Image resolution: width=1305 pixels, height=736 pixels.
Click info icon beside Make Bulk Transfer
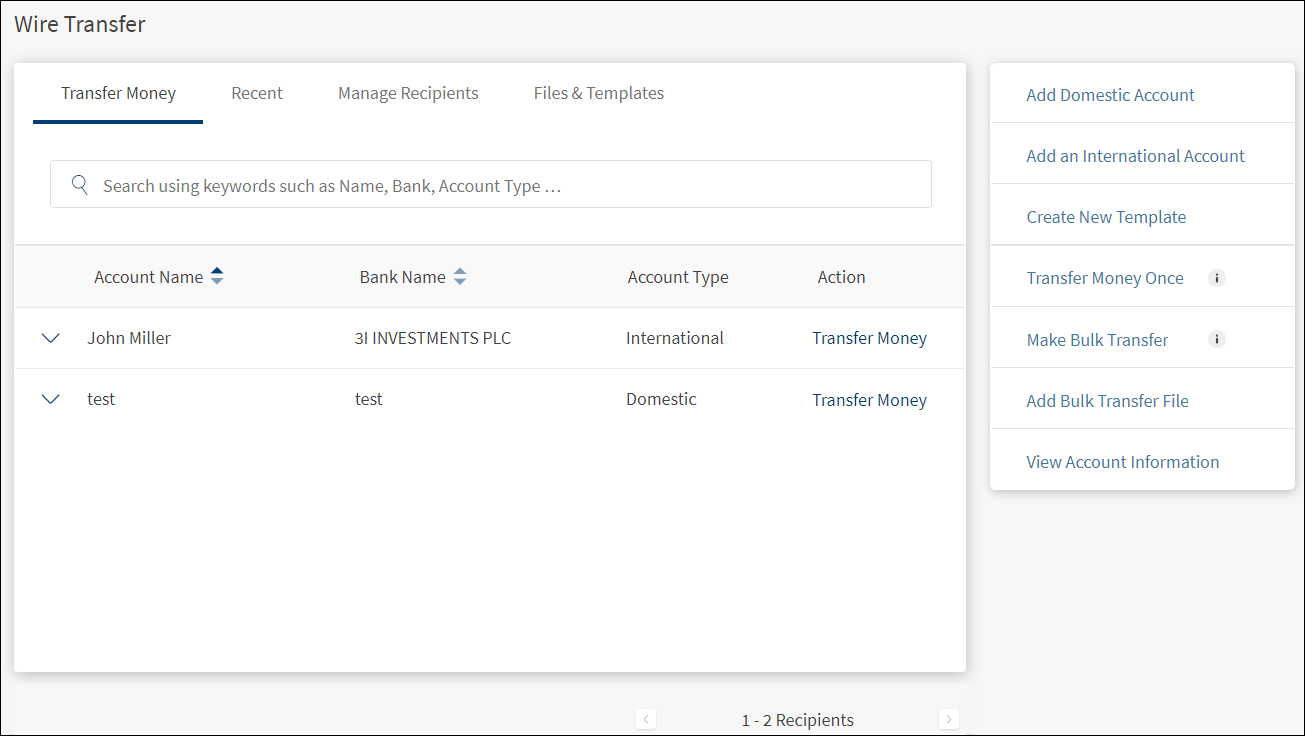point(1217,339)
